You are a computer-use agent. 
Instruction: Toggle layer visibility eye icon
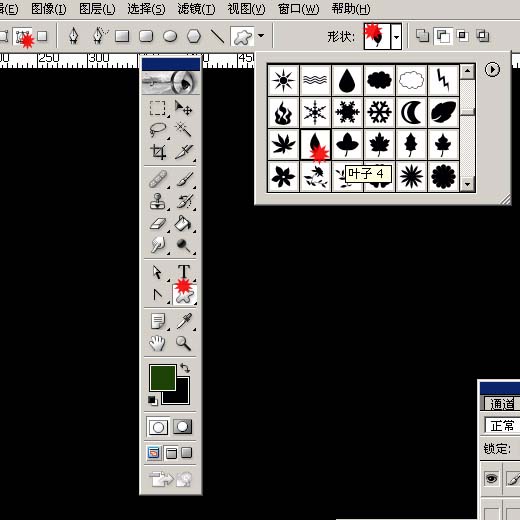tap(491, 479)
